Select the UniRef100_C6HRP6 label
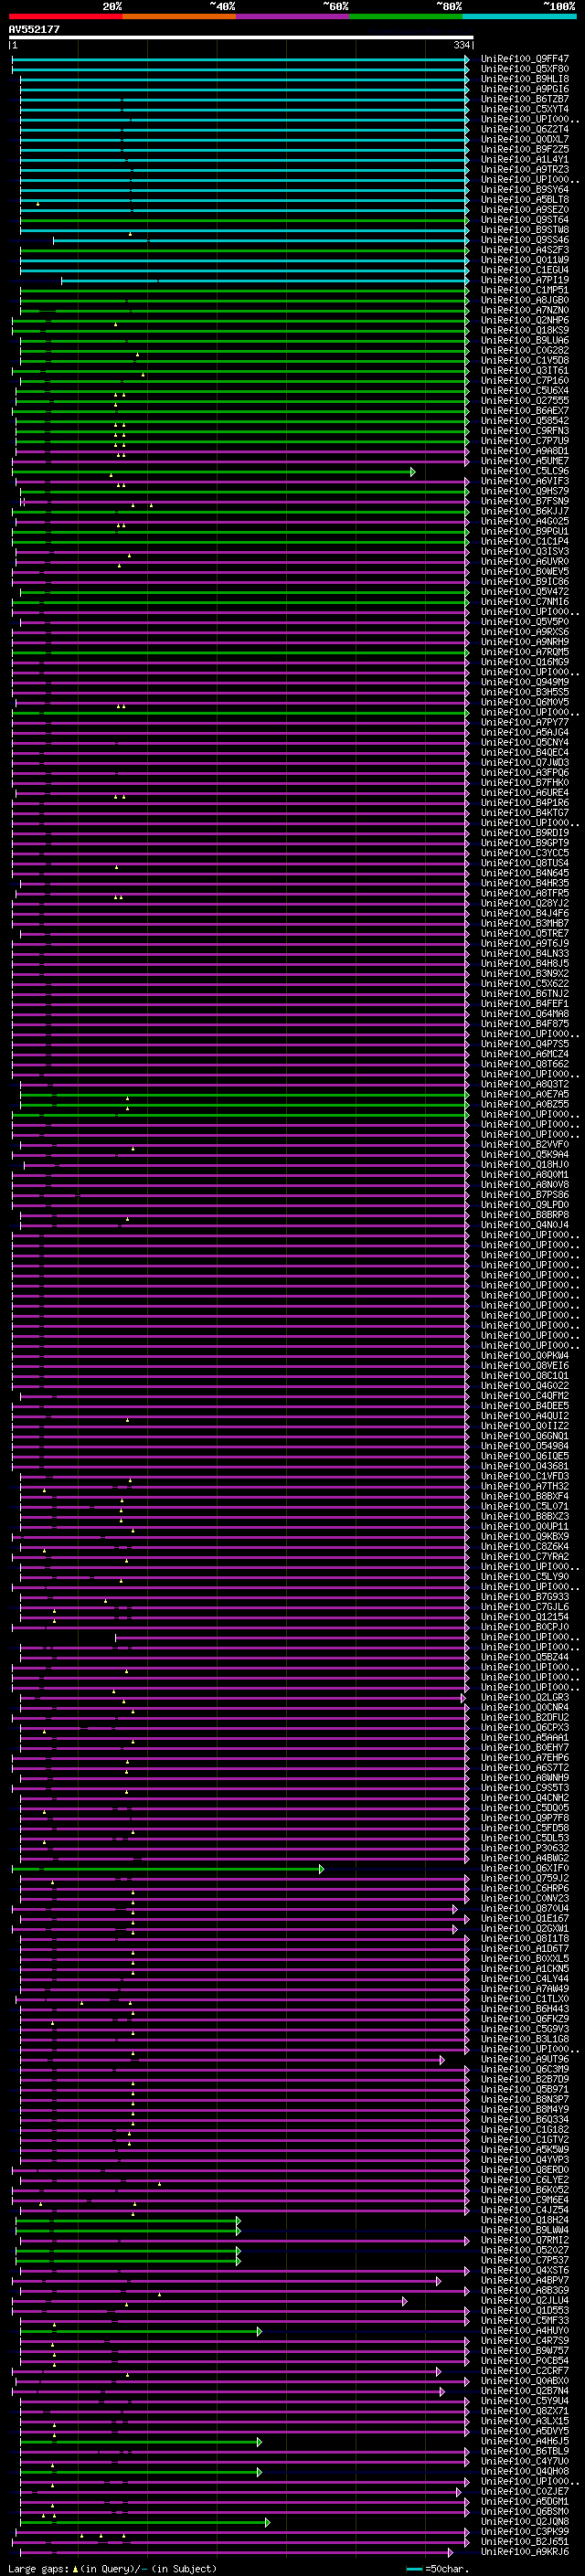Viewport: 585px width, 2576px height. (x=525, y=1888)
